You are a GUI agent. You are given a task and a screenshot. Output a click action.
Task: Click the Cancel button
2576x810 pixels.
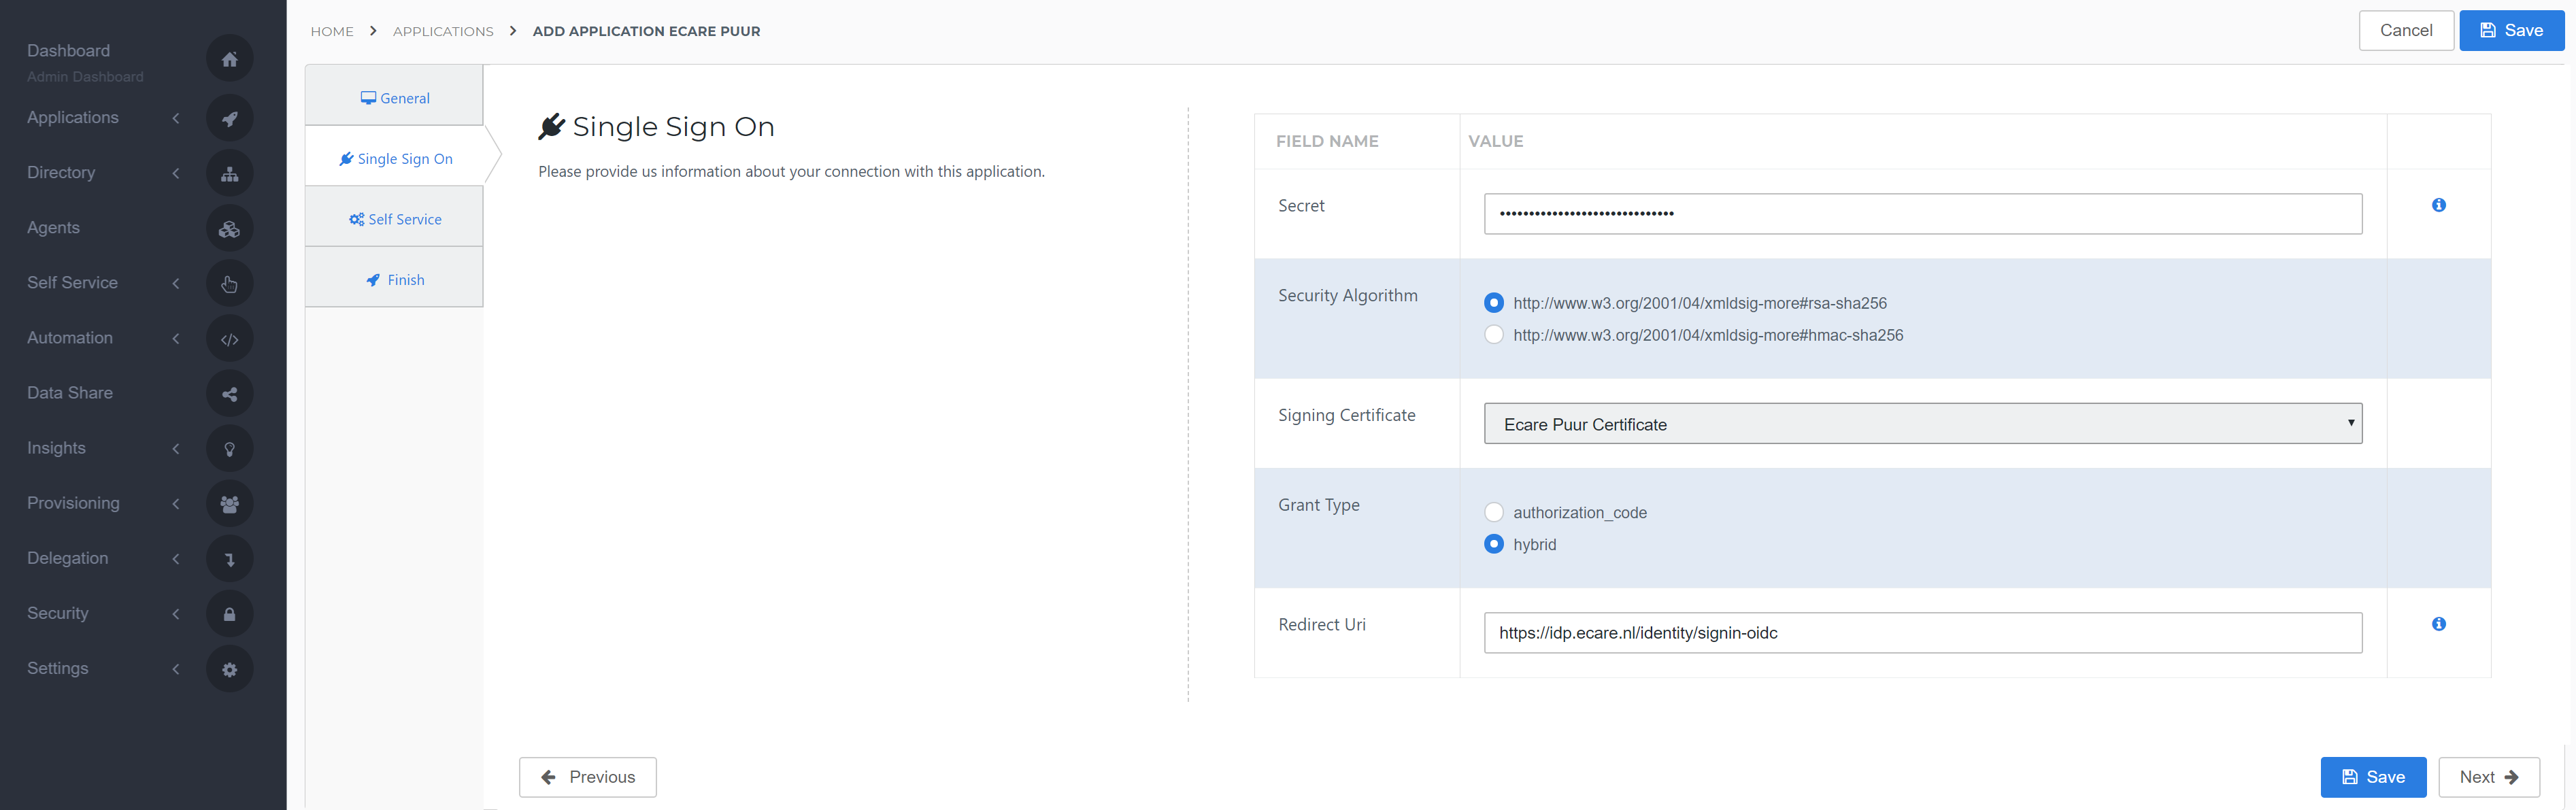pos(2405,31)
